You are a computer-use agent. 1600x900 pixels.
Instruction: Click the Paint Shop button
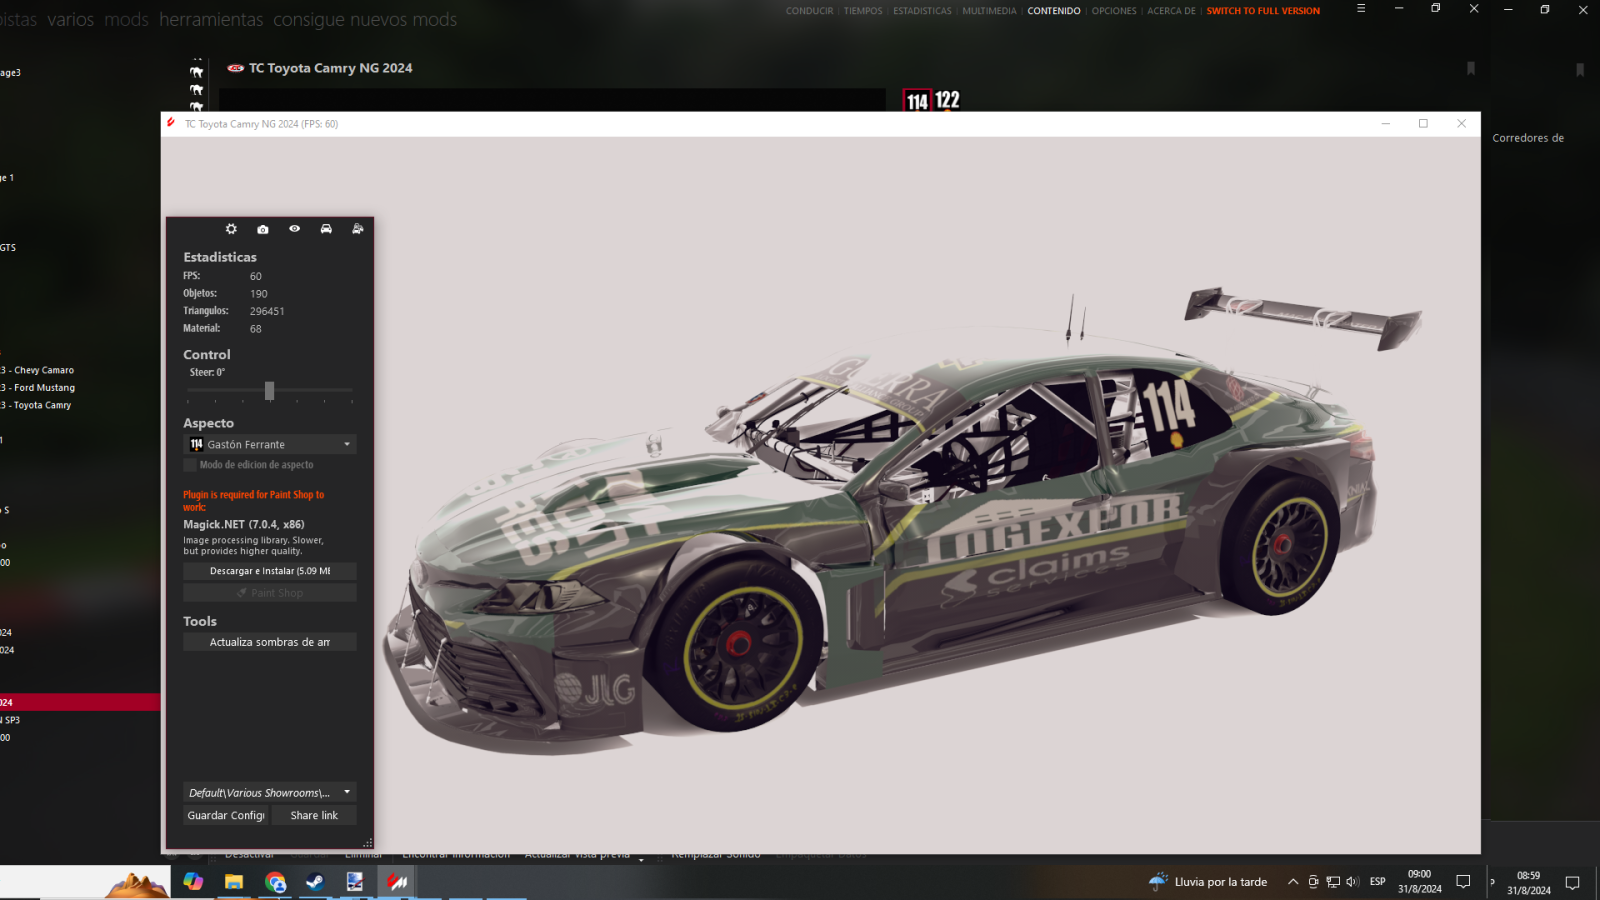click(270, 593)
